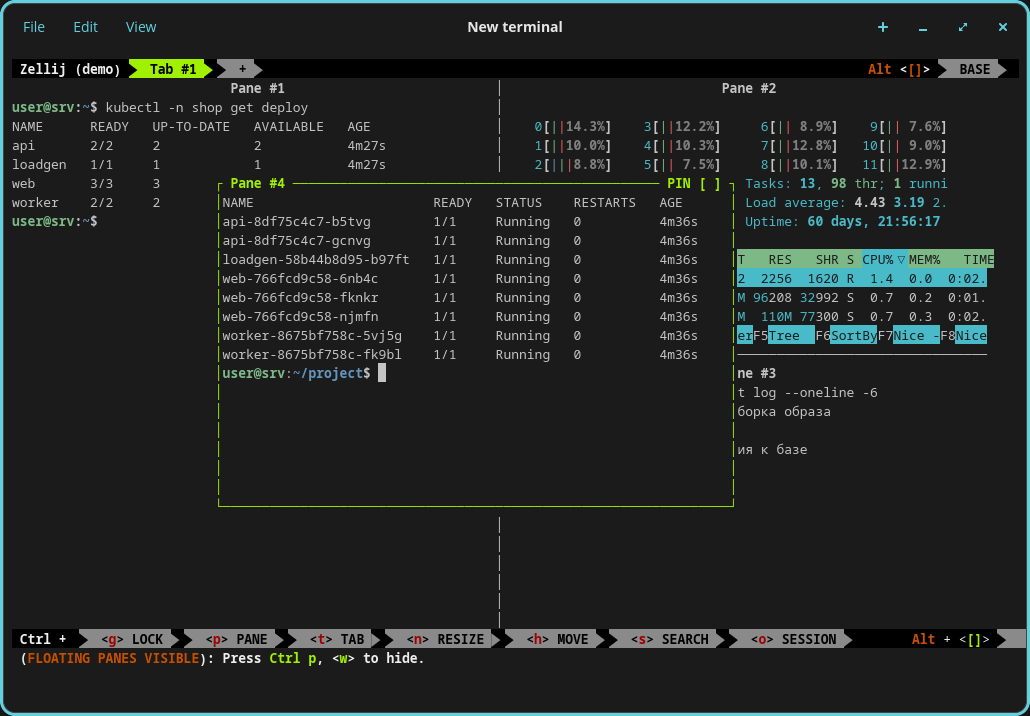This screenshot has height=716, width=1030.
Task: Select Tab #1 in Zellij
Action: 173,69
